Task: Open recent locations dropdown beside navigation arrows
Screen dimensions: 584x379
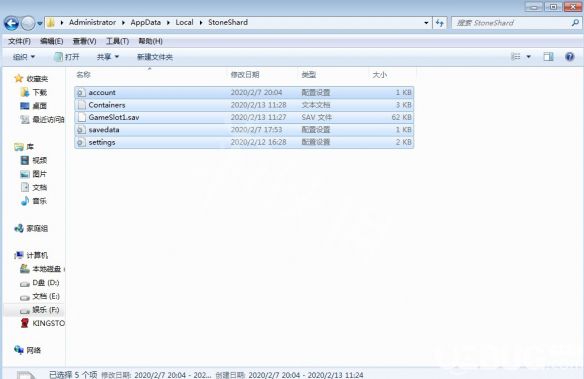Action: (40, 24)
